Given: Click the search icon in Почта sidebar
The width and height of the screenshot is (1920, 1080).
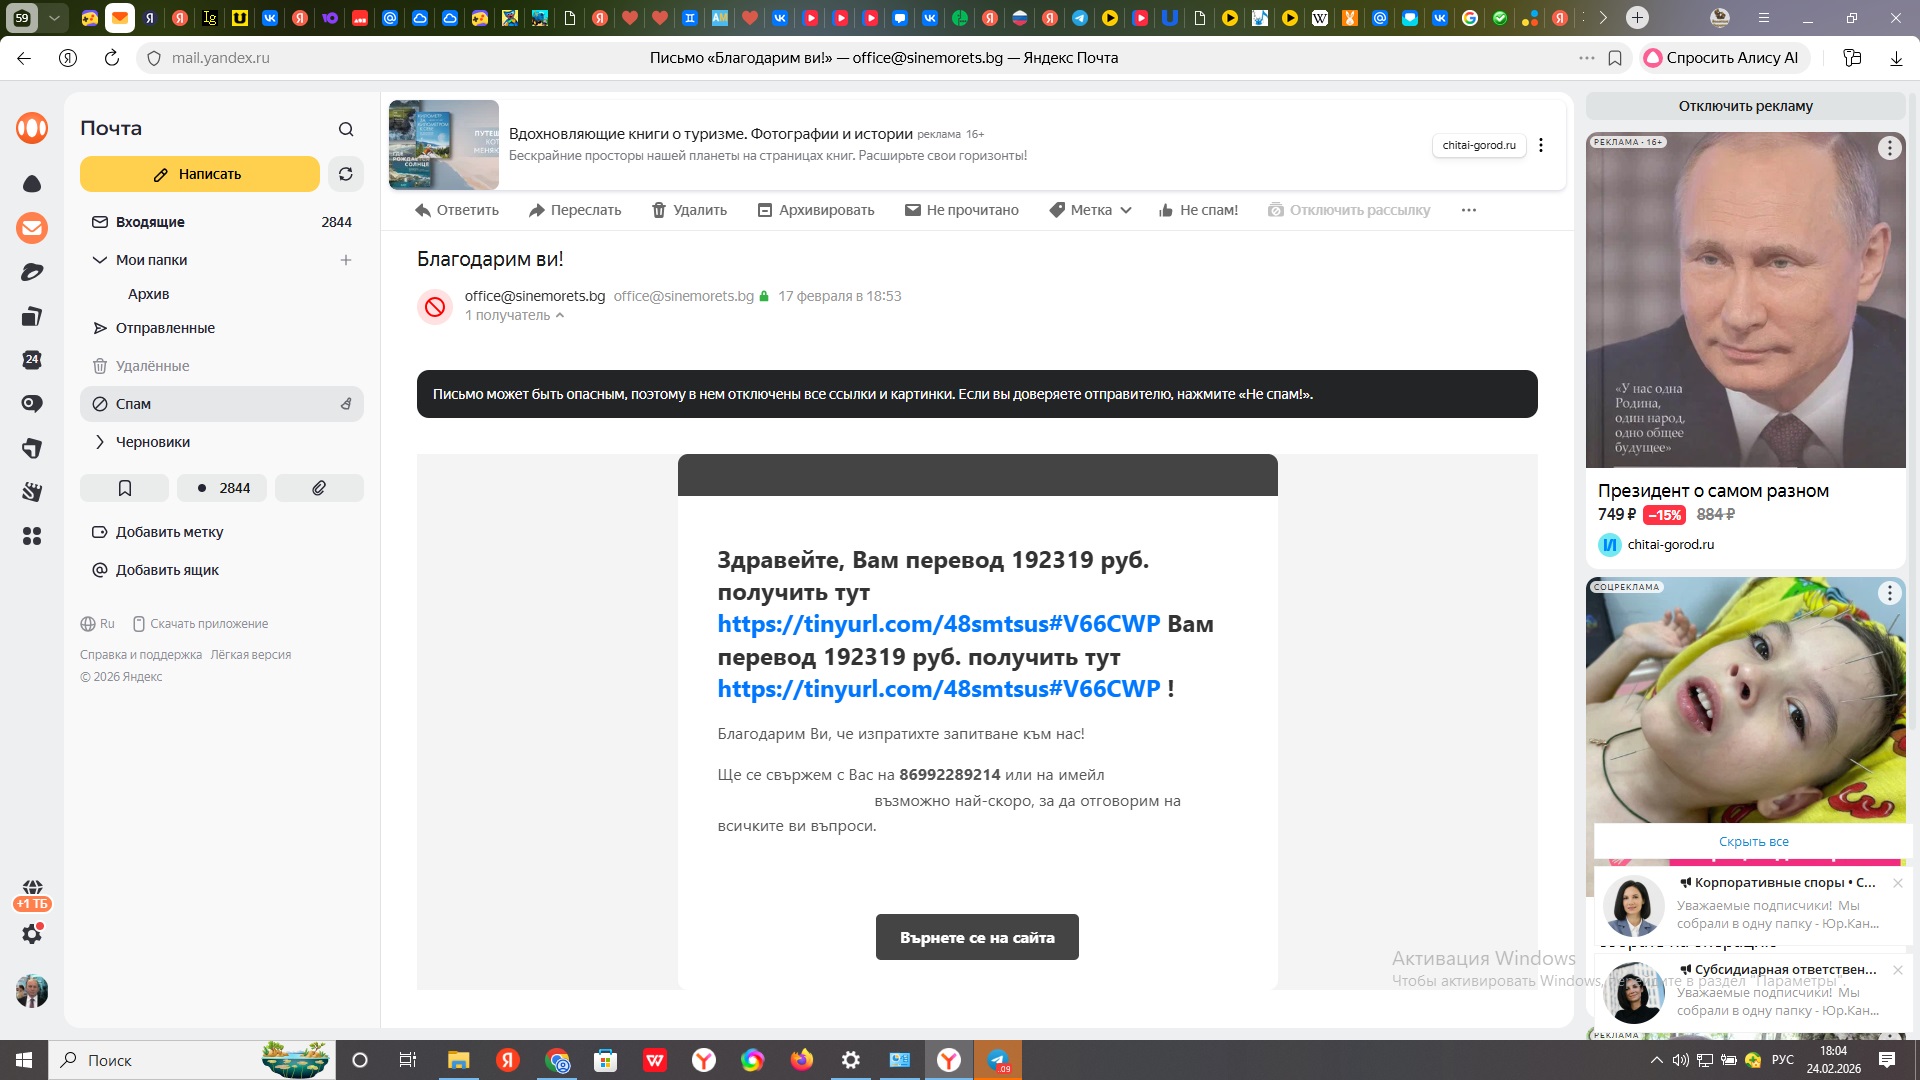Looking at the screenshot, I should [x=346, y=129].
